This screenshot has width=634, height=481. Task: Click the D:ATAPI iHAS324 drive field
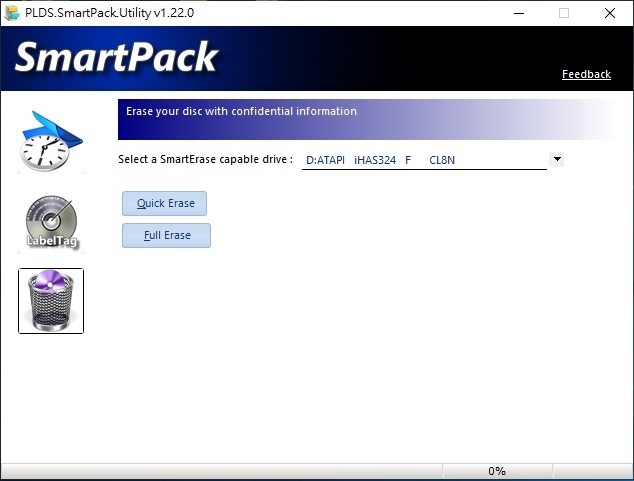pos(424,160)
